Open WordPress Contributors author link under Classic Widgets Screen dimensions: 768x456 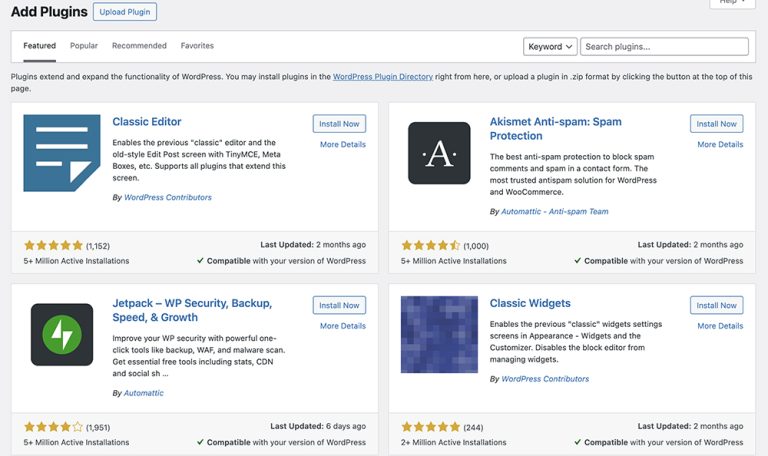pos(545,379)
